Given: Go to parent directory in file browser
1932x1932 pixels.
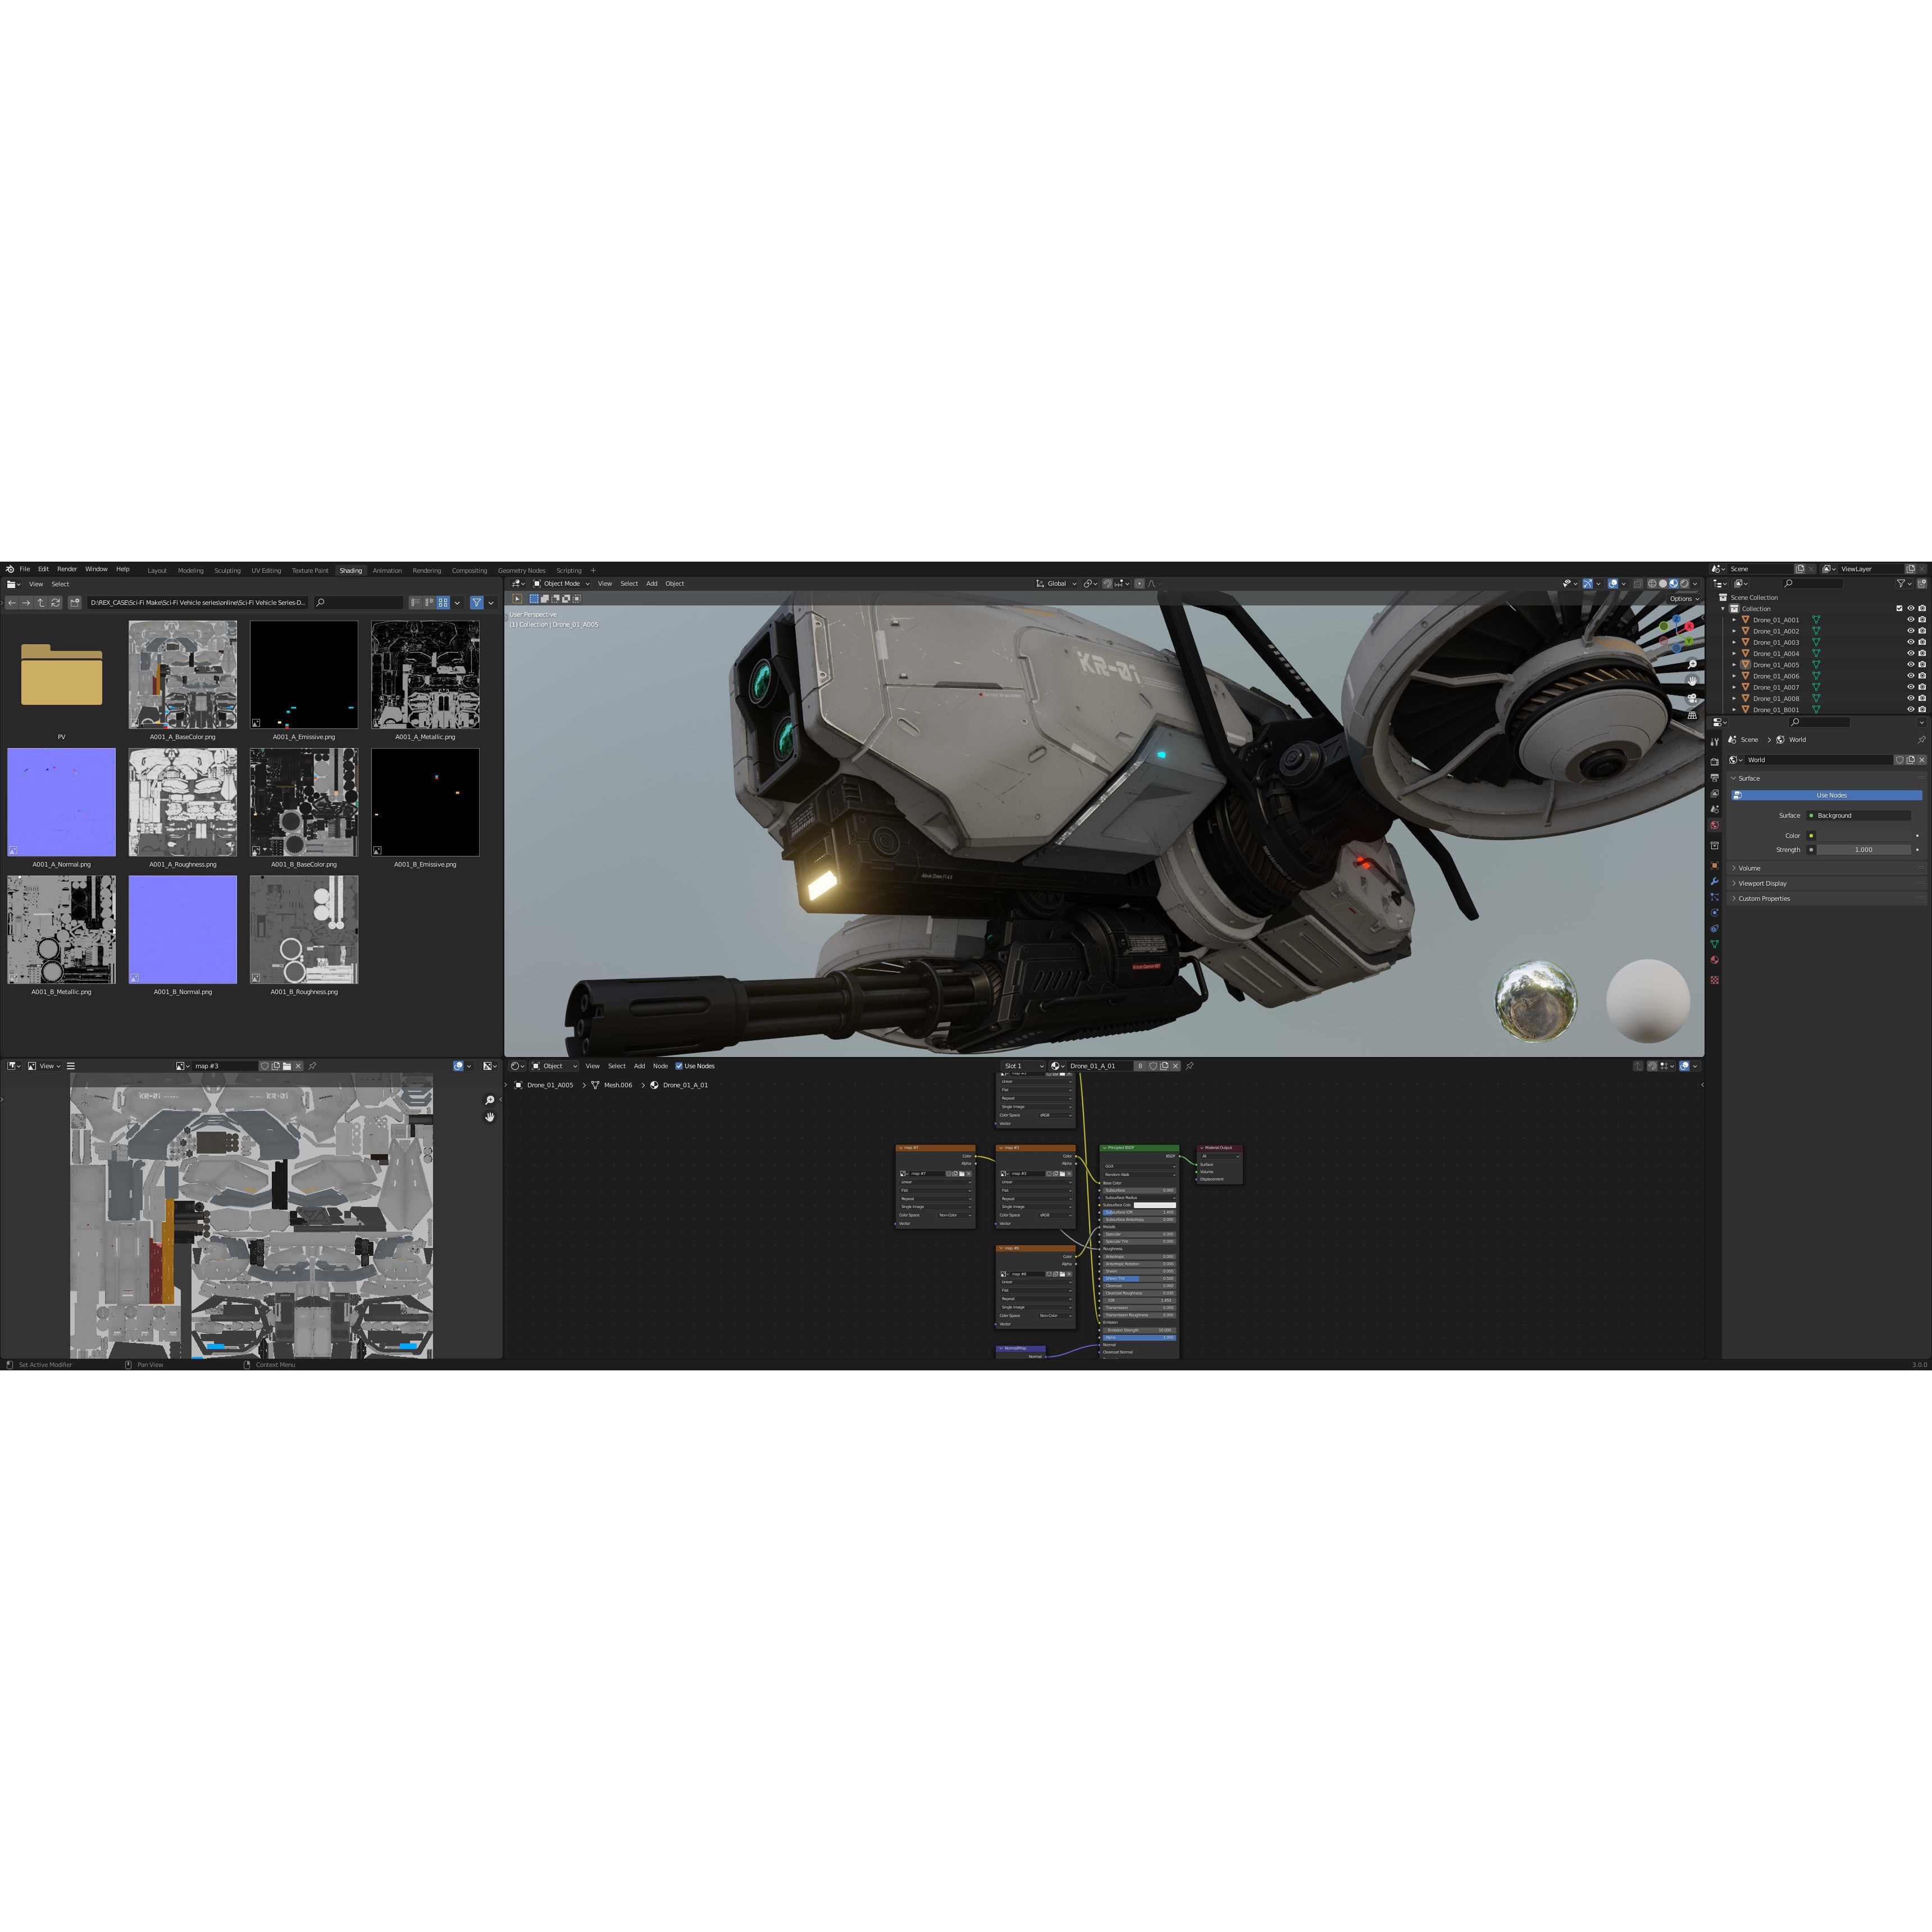Looking at the screenshot, I should [x=41, y=602].
